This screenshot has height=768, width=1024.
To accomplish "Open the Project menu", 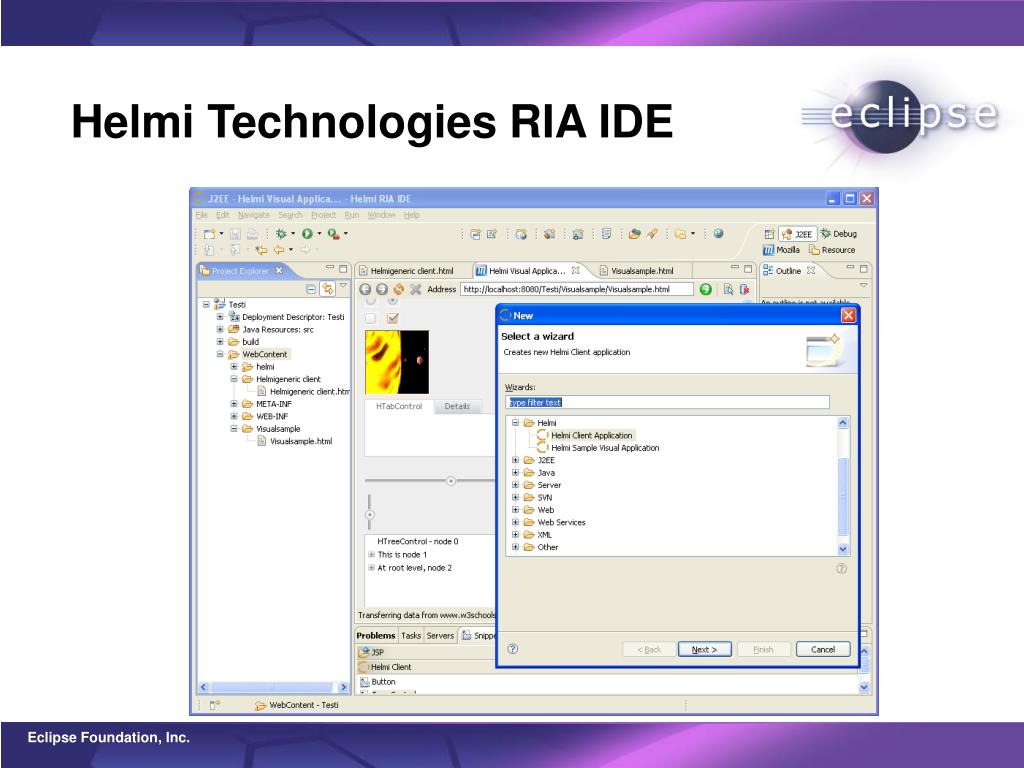I will [323, 215].
